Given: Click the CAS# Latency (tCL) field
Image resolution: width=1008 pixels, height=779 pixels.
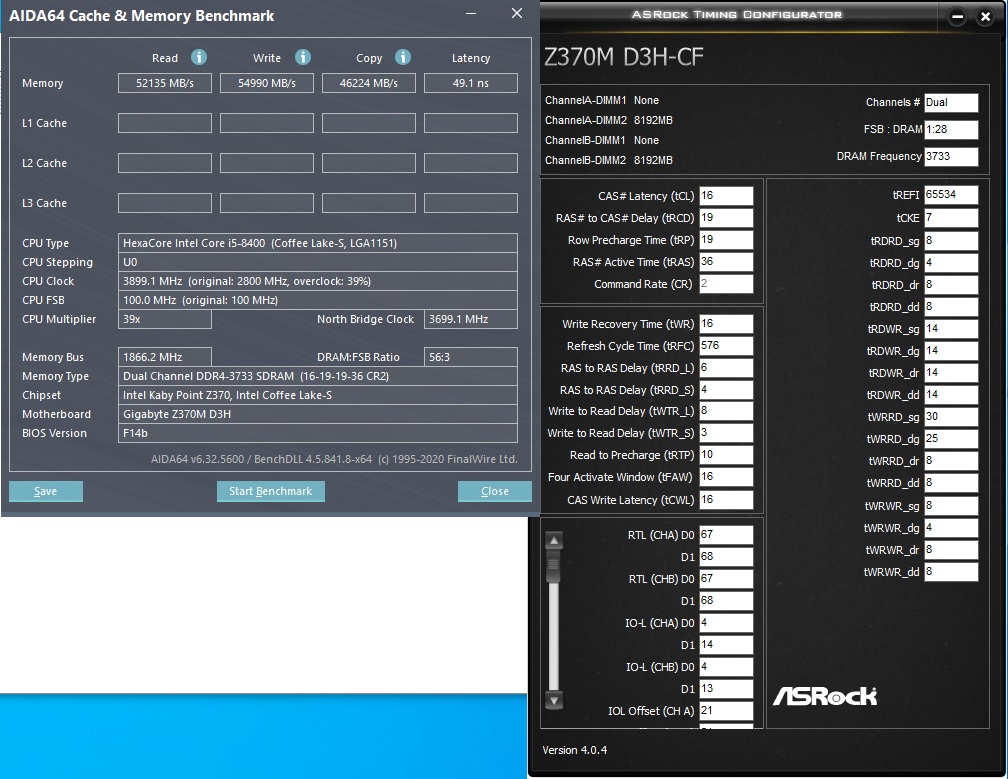Looking at the screenshot, I should click(726, 195).
